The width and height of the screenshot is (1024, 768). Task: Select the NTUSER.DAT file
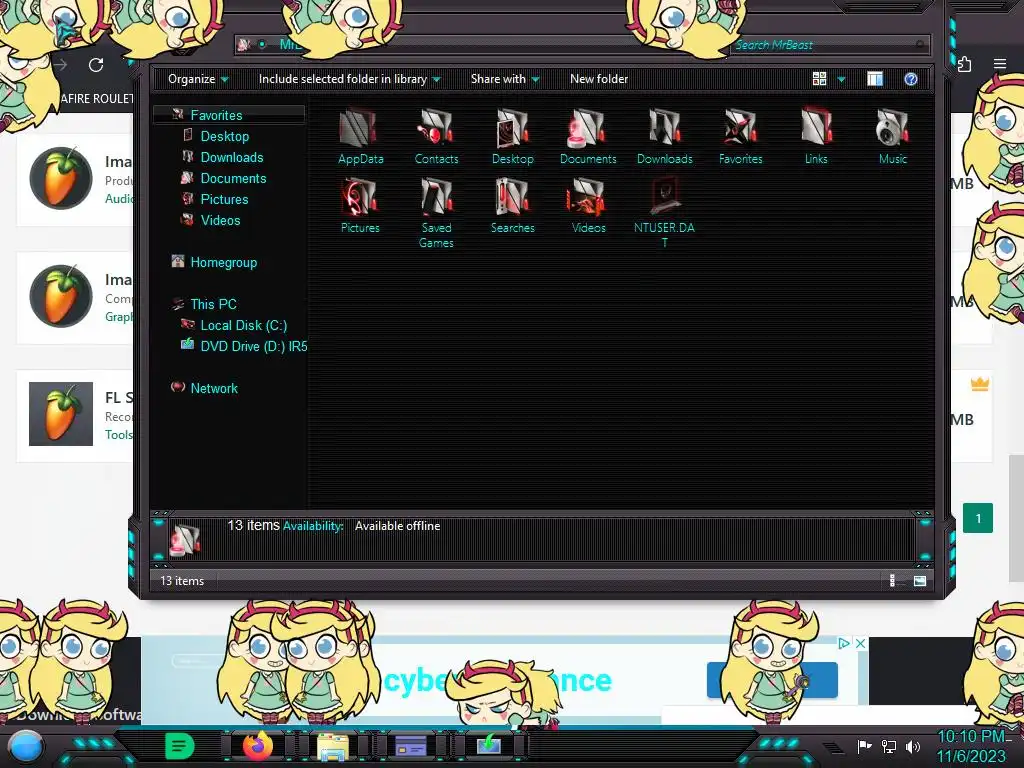(x=664, y=213)
